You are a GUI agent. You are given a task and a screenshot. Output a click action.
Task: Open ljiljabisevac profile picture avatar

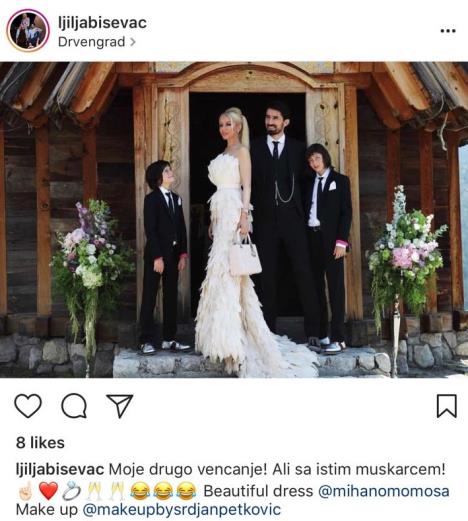click(x=28, y=30)
